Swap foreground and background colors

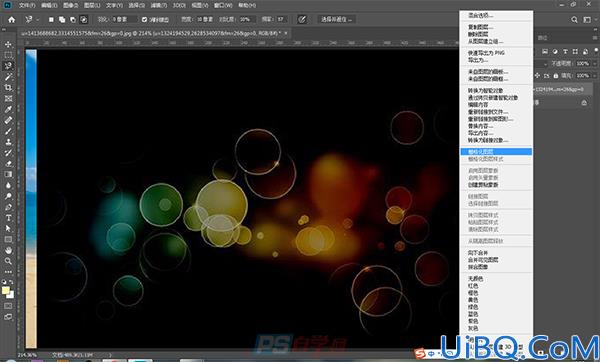coord(12,282)
